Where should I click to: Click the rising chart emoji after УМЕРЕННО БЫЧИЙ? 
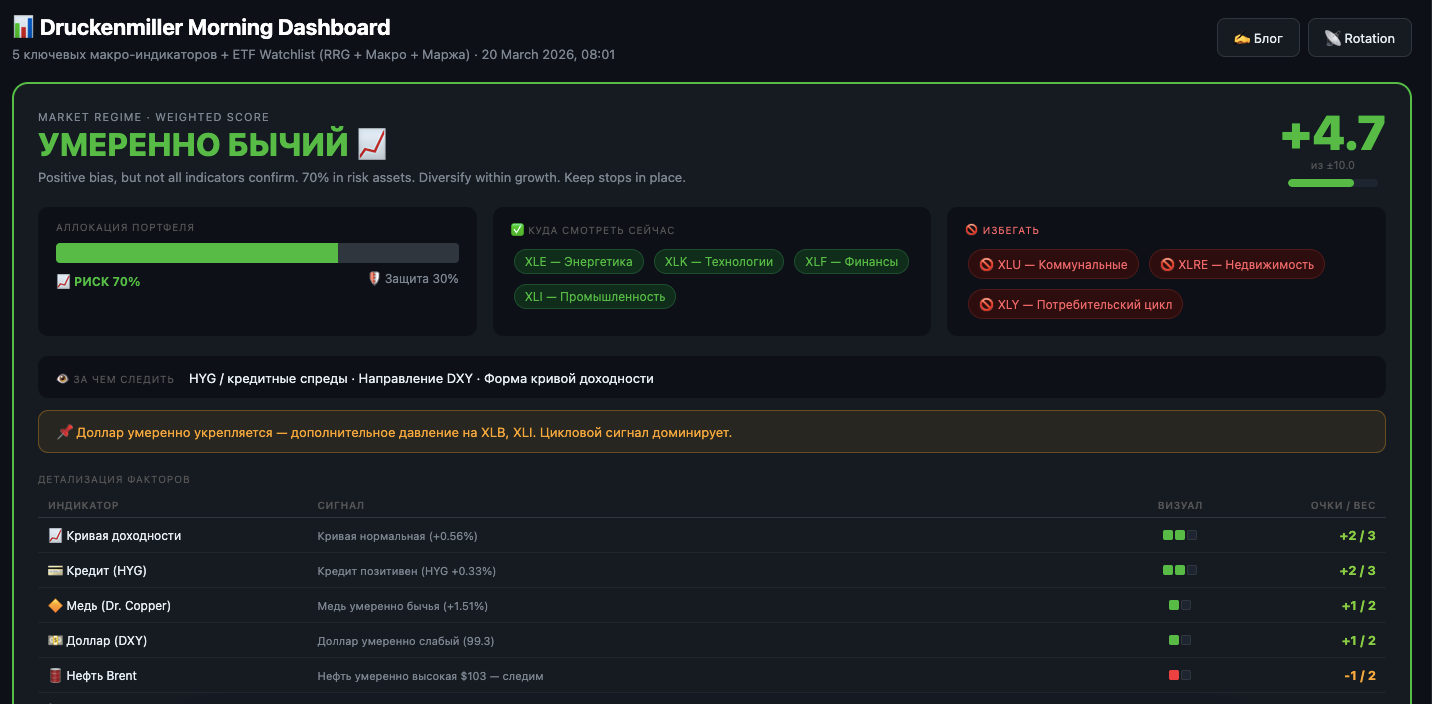coord(372,145)
